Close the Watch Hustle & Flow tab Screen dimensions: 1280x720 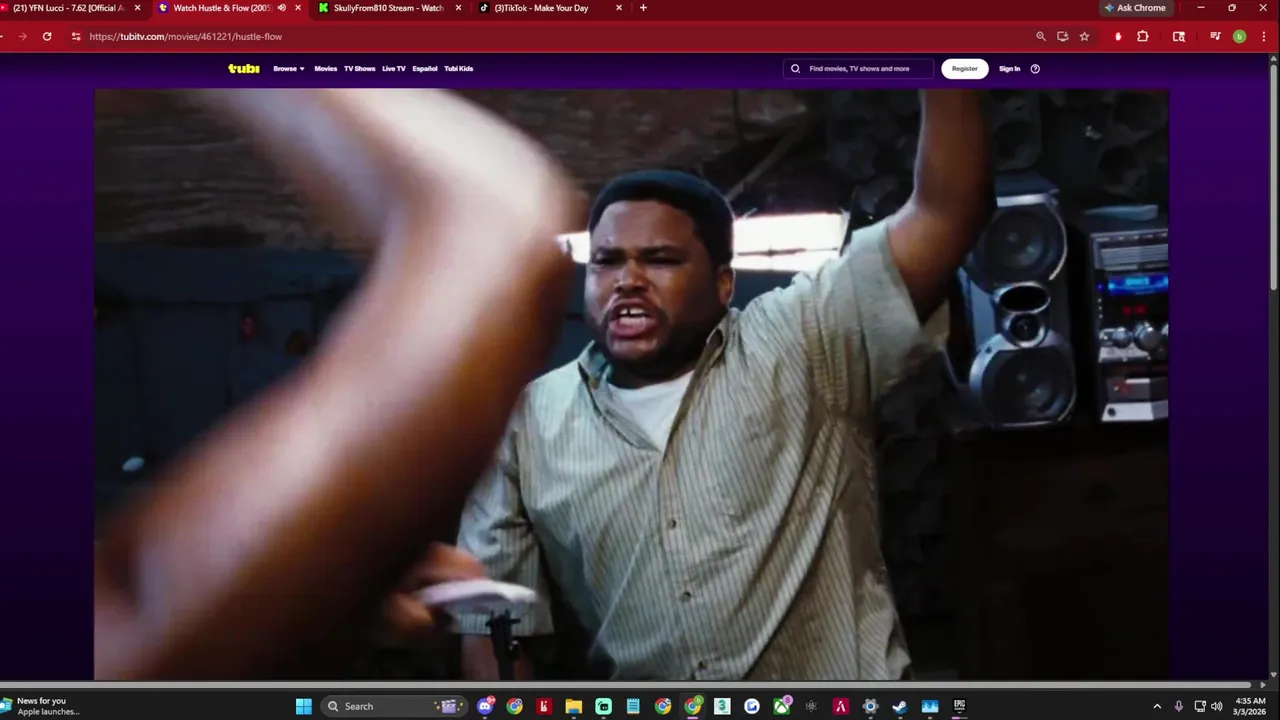point(298,8)
